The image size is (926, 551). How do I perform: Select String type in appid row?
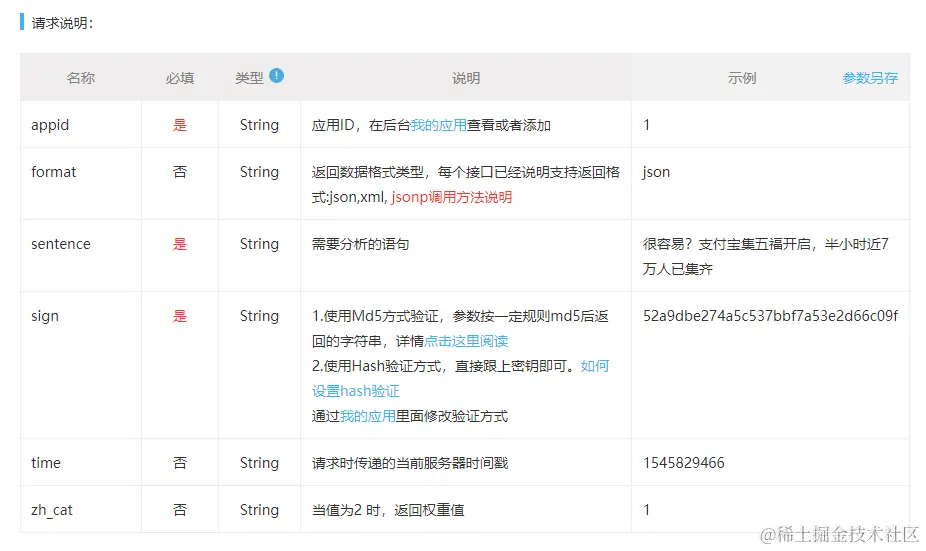[259, 125]
